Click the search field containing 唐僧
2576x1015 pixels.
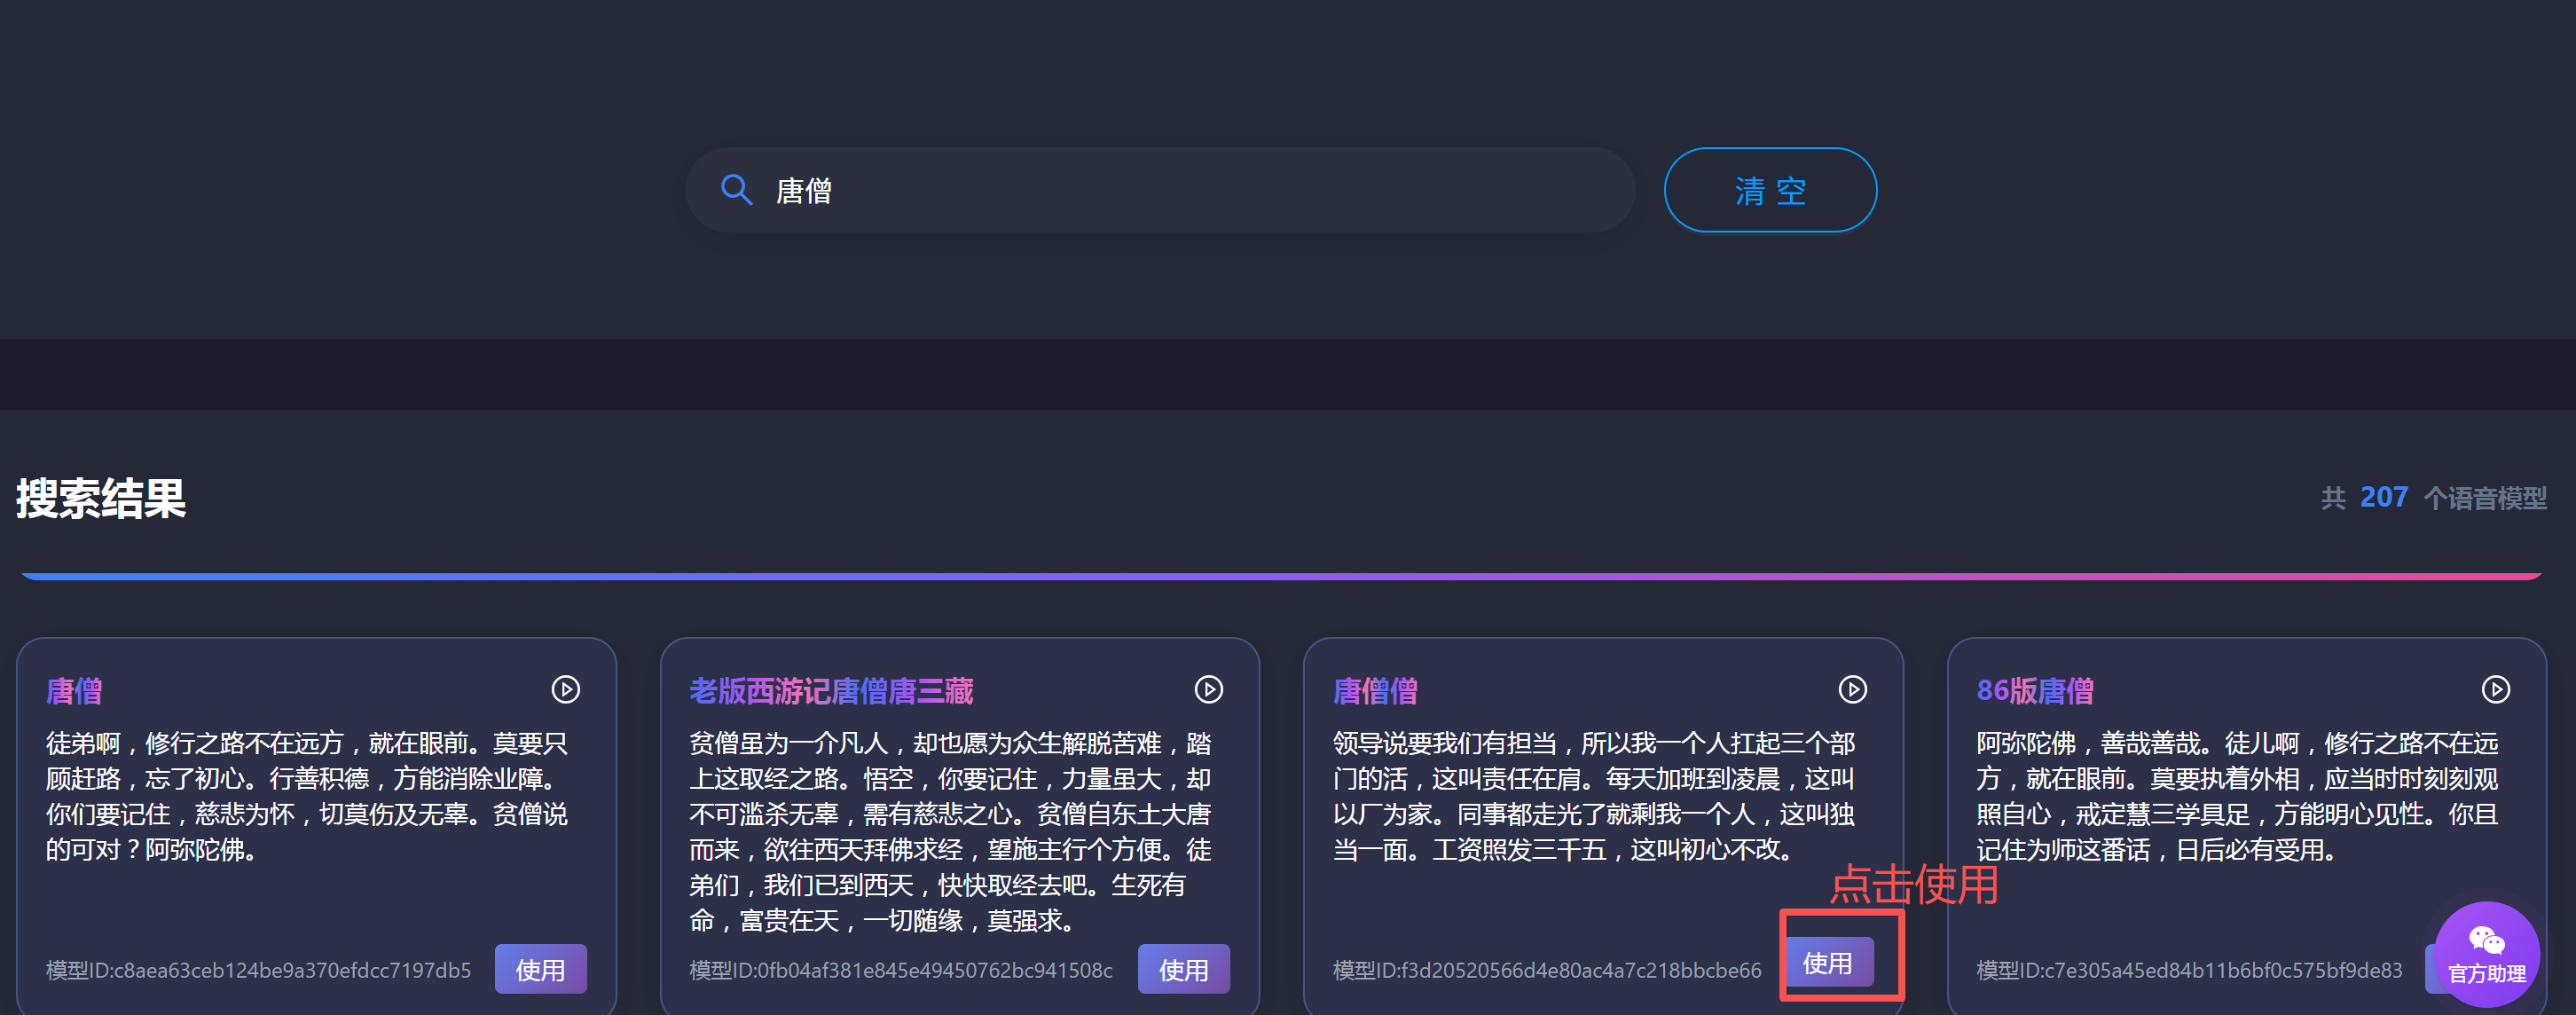click(1160, 190)
